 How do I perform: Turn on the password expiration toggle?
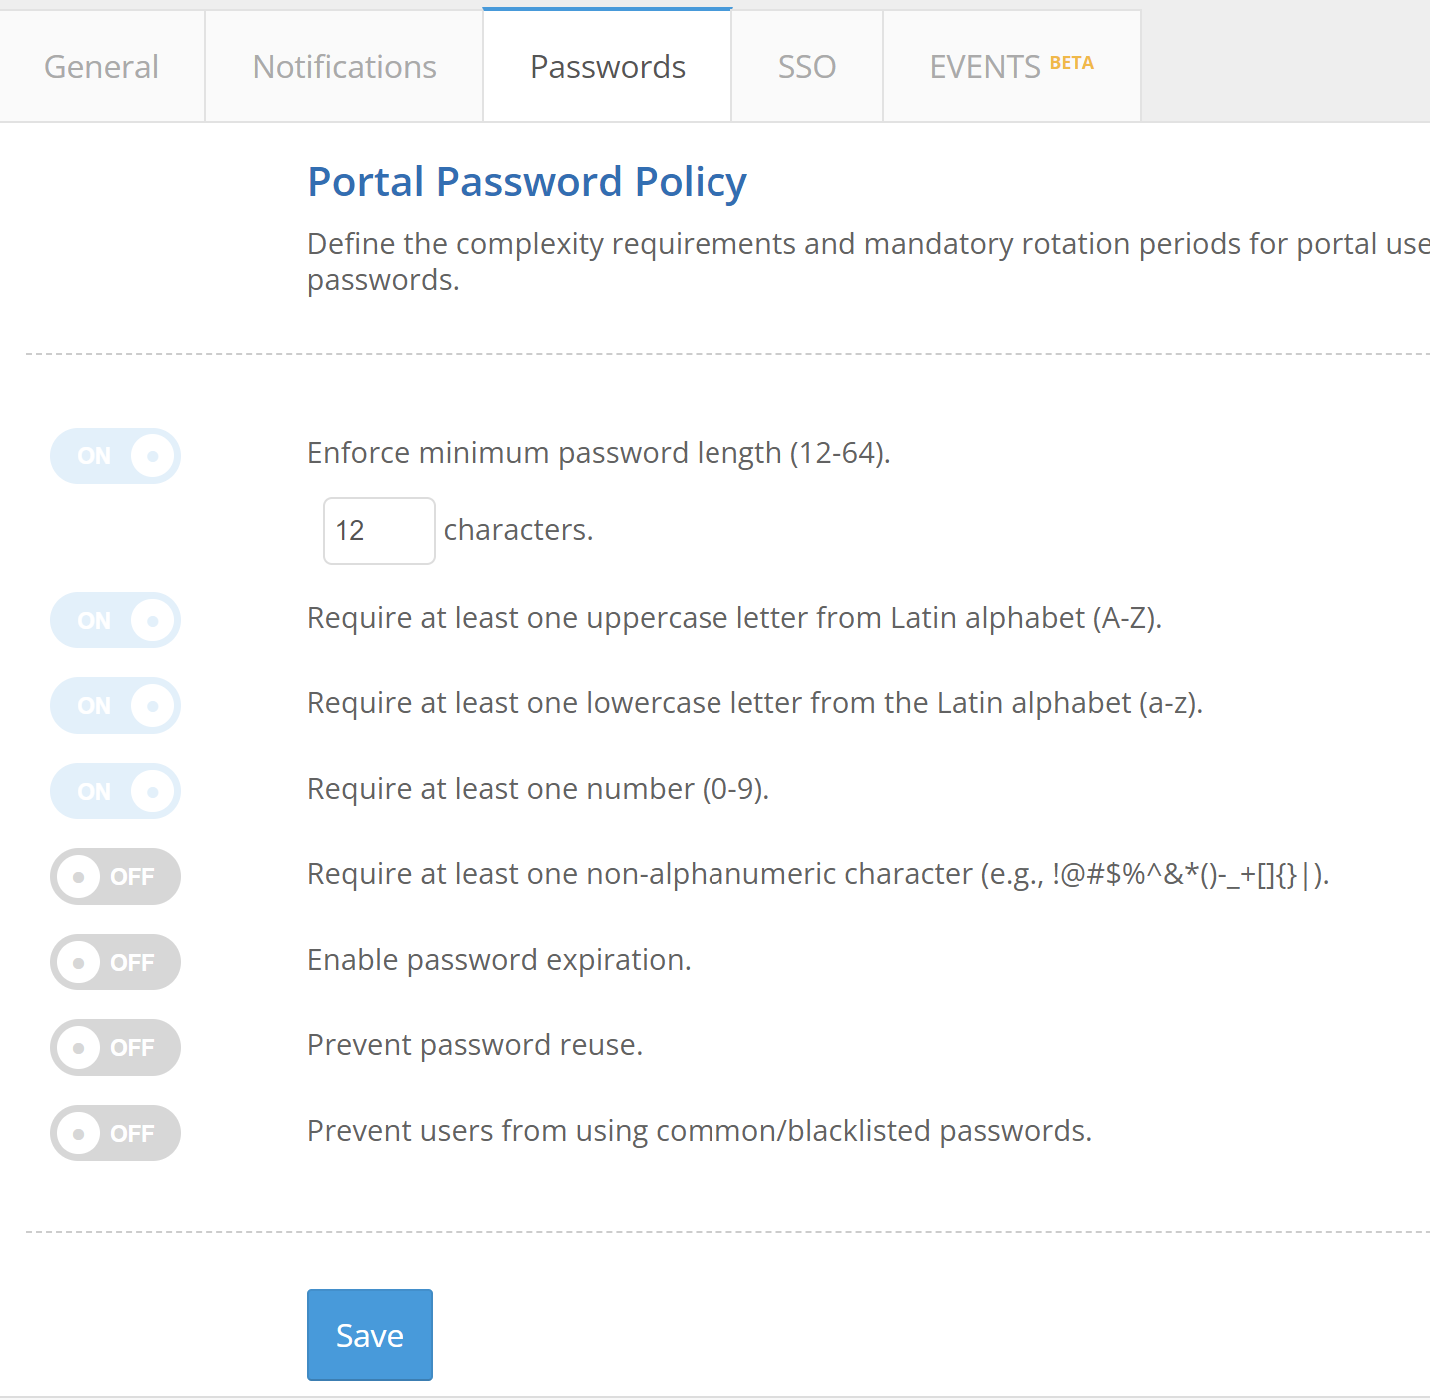click(115, 962)
